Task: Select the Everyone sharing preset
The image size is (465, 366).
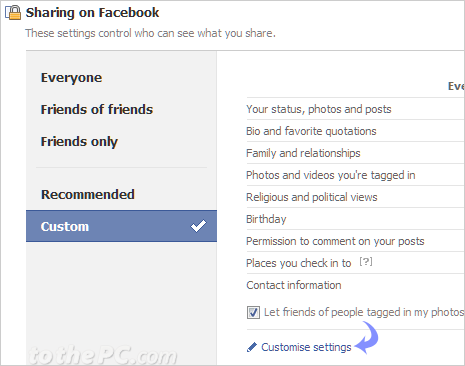Action: click(x=71, y=78)
